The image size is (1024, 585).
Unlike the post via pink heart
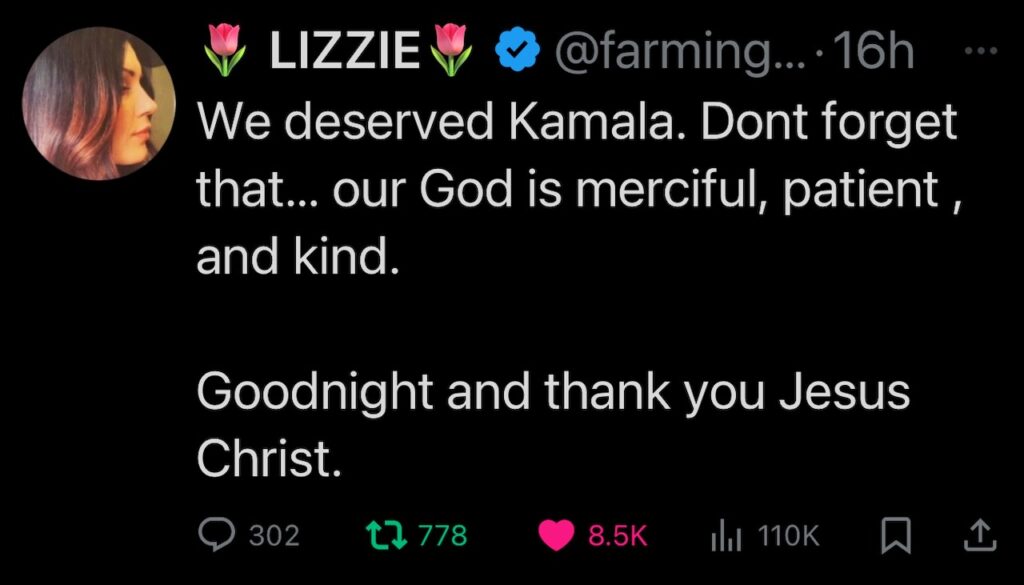tap(557, 536)
